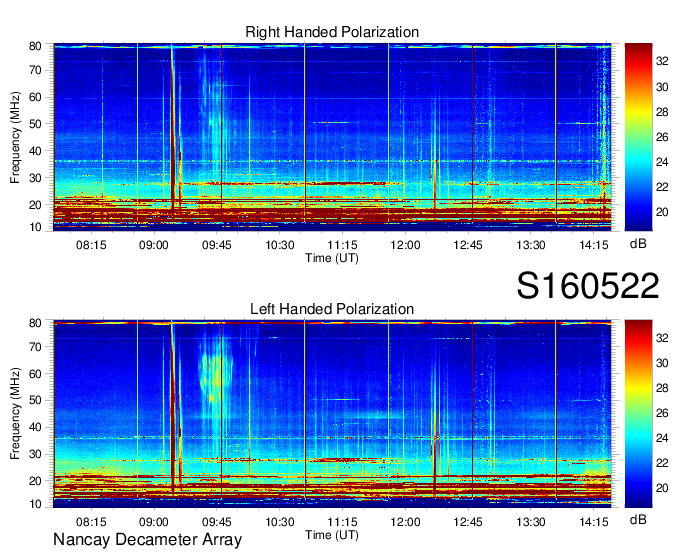
Task: Click the "Right Handed Polarization" plot title
Action: [332, 32]
